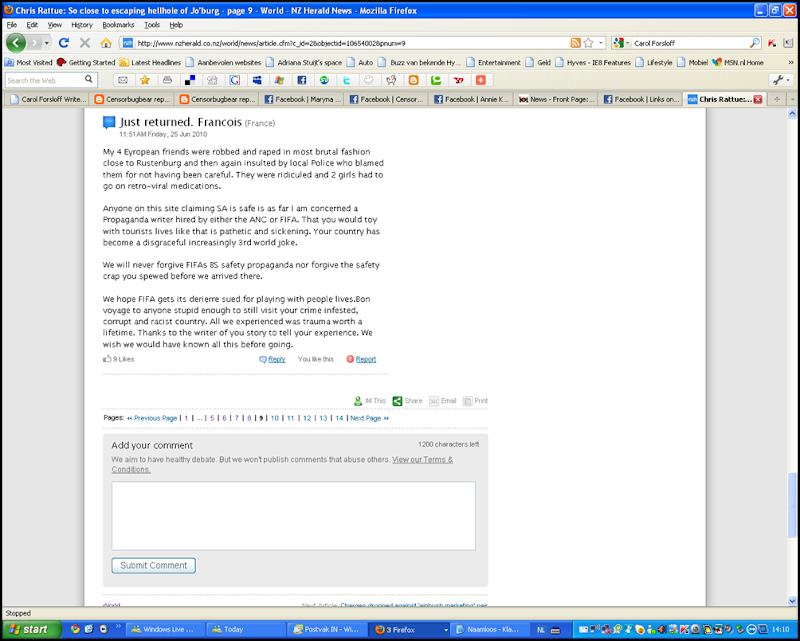This screenshot has width=800, height=641.
Task: Click the vertical scrollbar thumb
Action: (792, 505)
